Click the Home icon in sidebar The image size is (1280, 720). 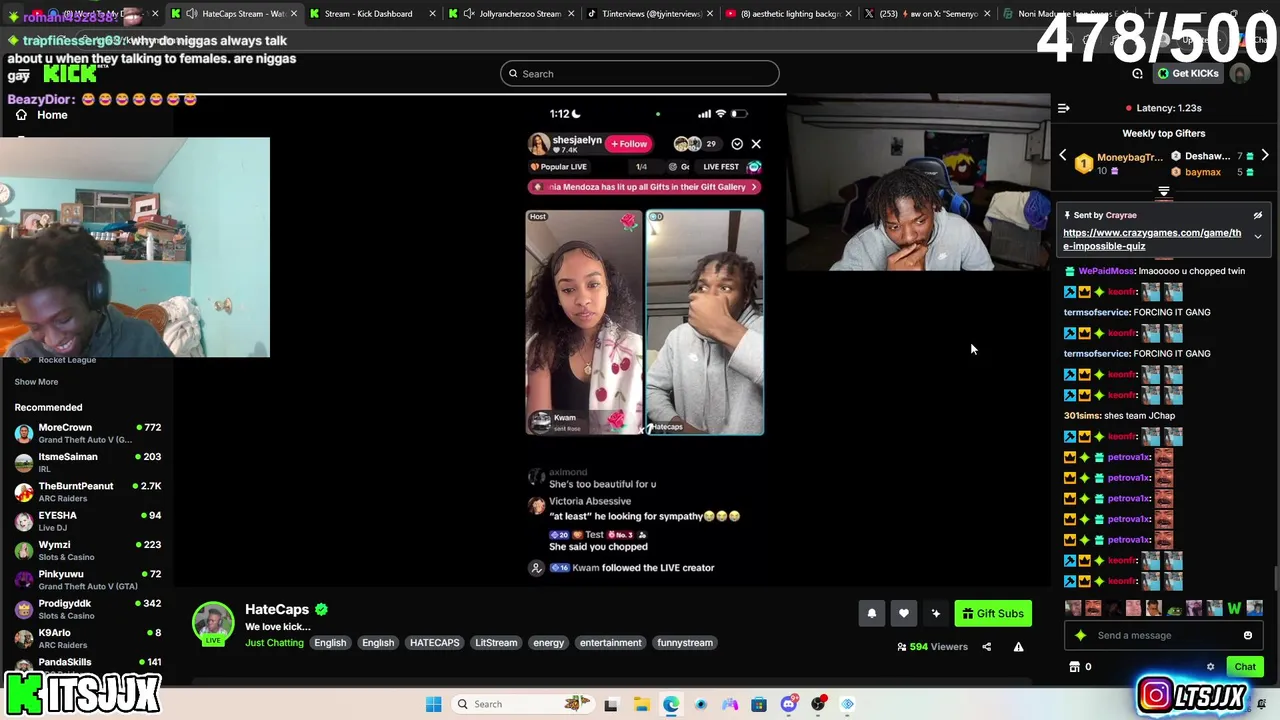tap(21, 115)
